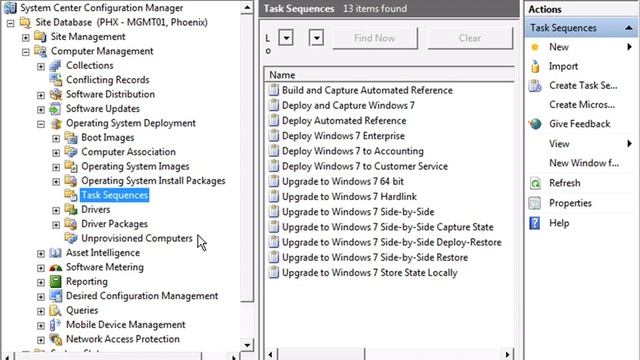Click the Operating System Images icon

click(71, 166)
